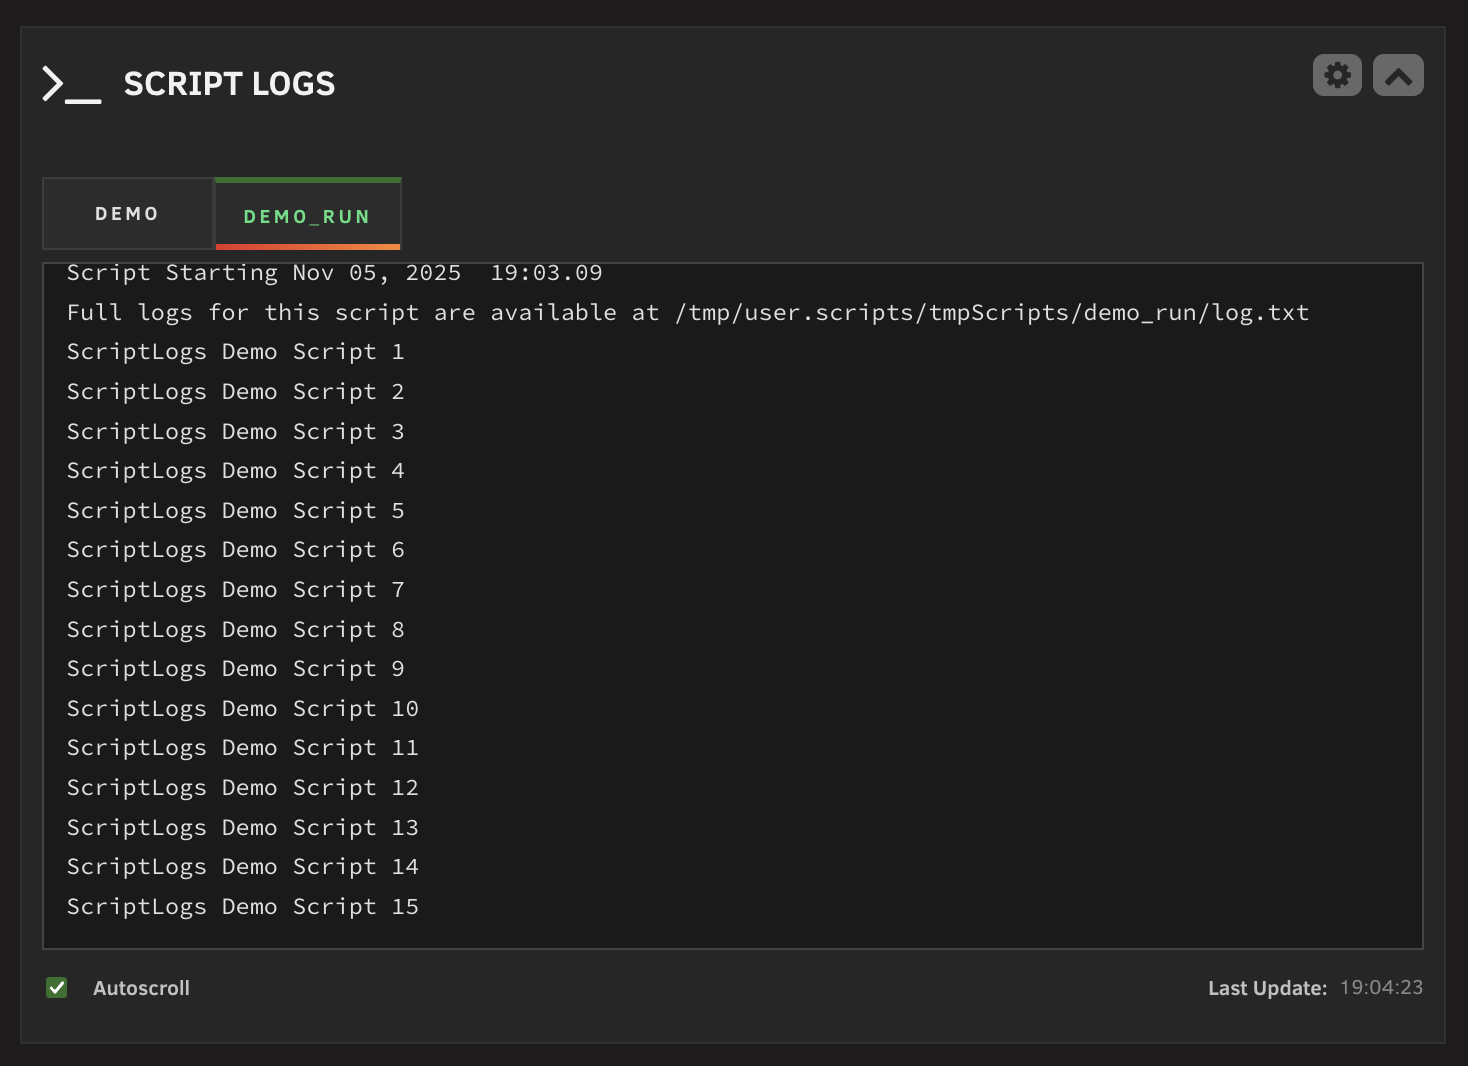The height and width of the screenshot is (1066, 1468).
Task: Click log line 'ScriptLogs Demo Script 14'
Action: point(243,867)
